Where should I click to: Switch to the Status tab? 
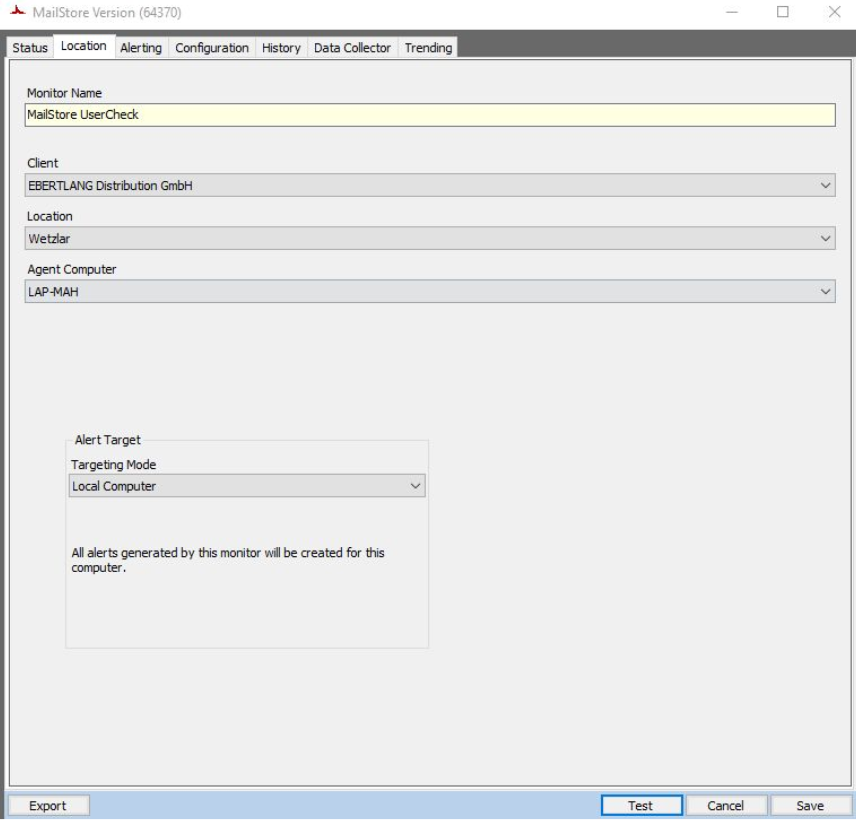click(30, 48)
